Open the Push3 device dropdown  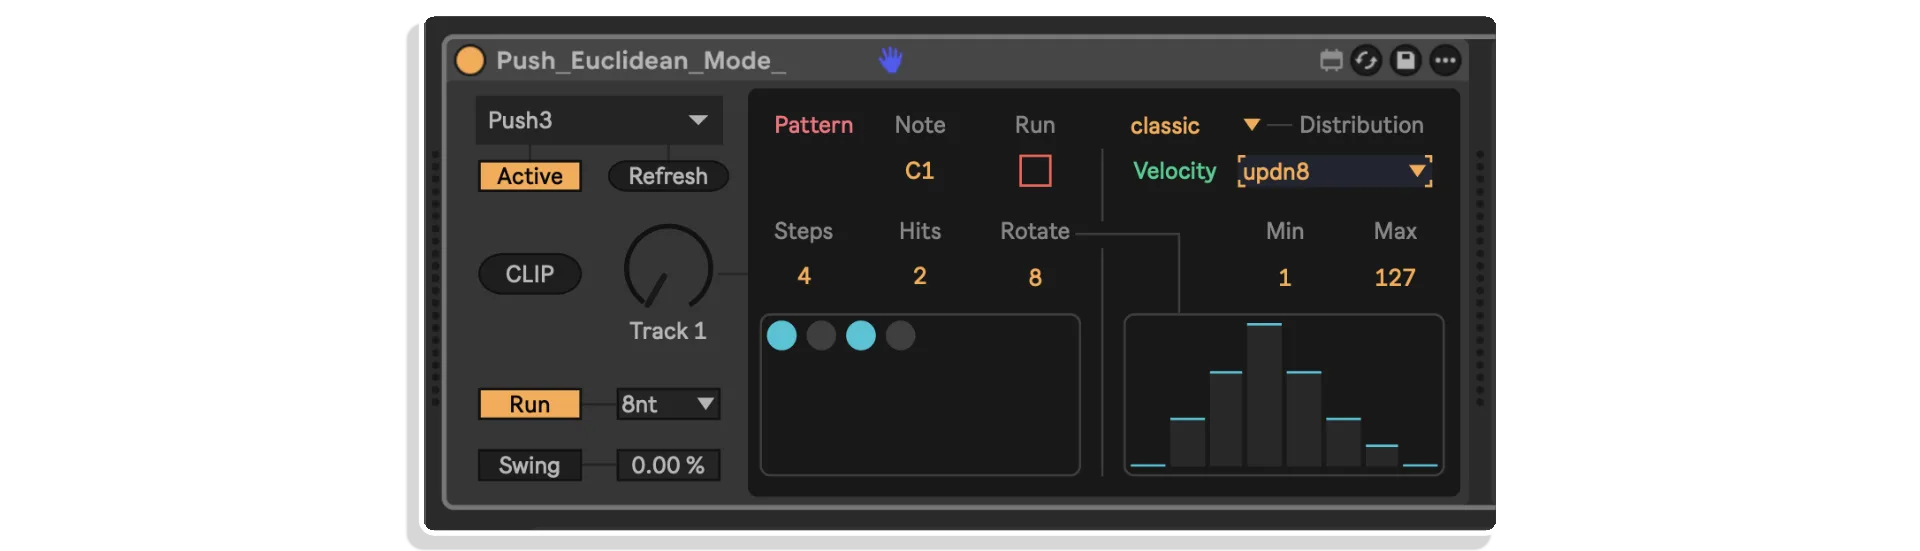(x=599, y=120)
